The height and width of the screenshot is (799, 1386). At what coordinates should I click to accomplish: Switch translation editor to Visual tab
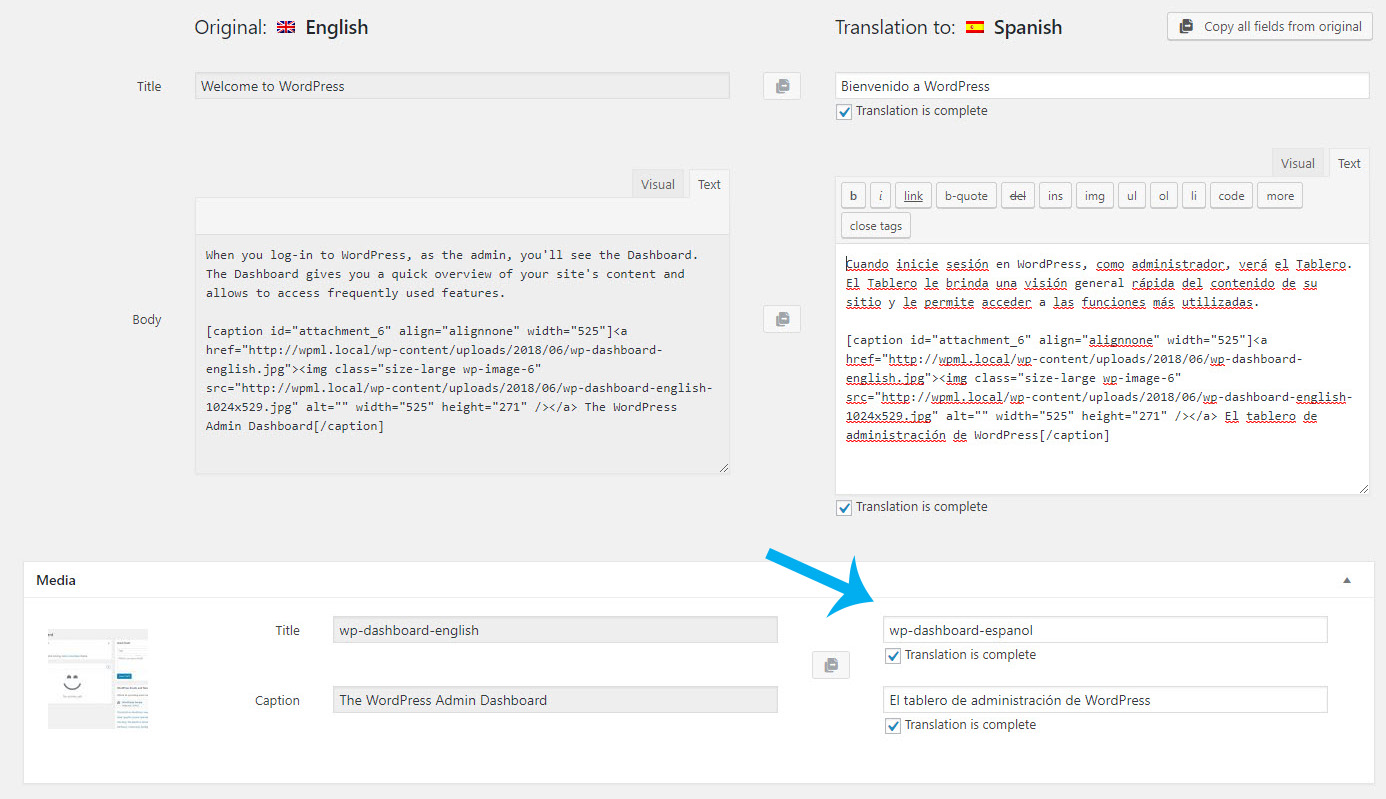(x=1298, y=163)
